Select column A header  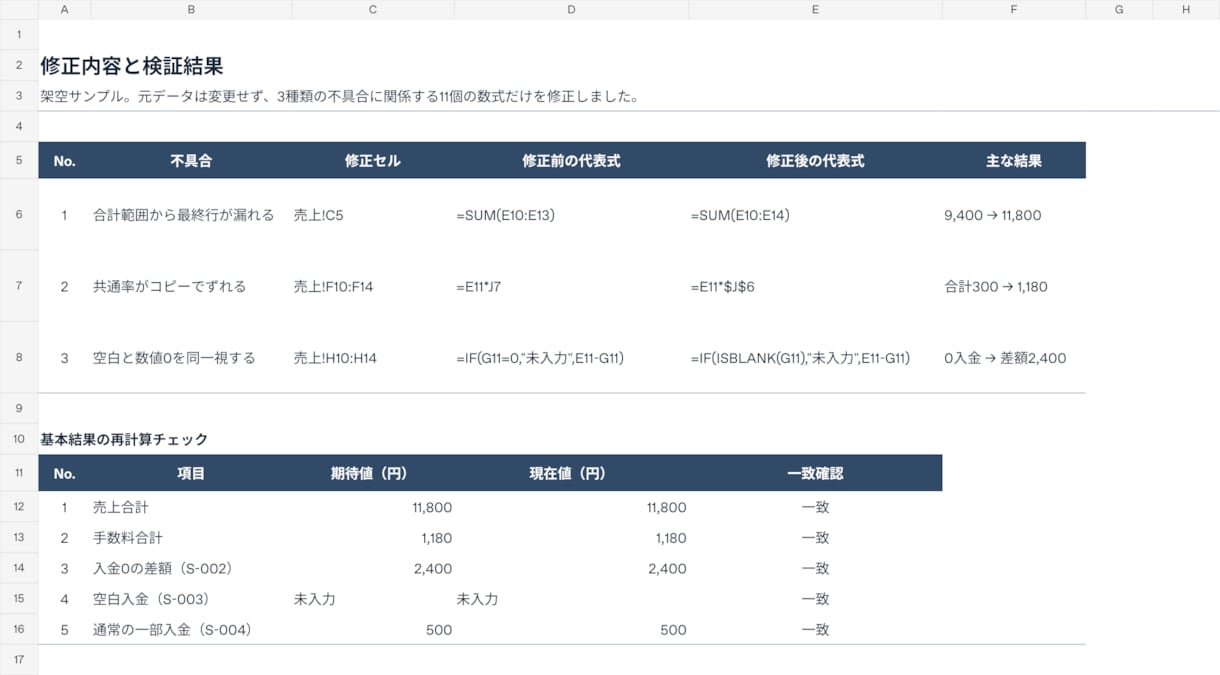(64, 9)
